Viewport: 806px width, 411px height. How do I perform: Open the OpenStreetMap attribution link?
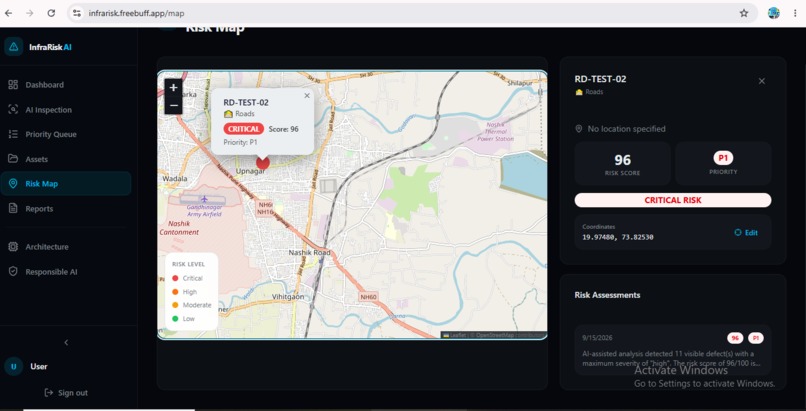click(x=494, y=335)
